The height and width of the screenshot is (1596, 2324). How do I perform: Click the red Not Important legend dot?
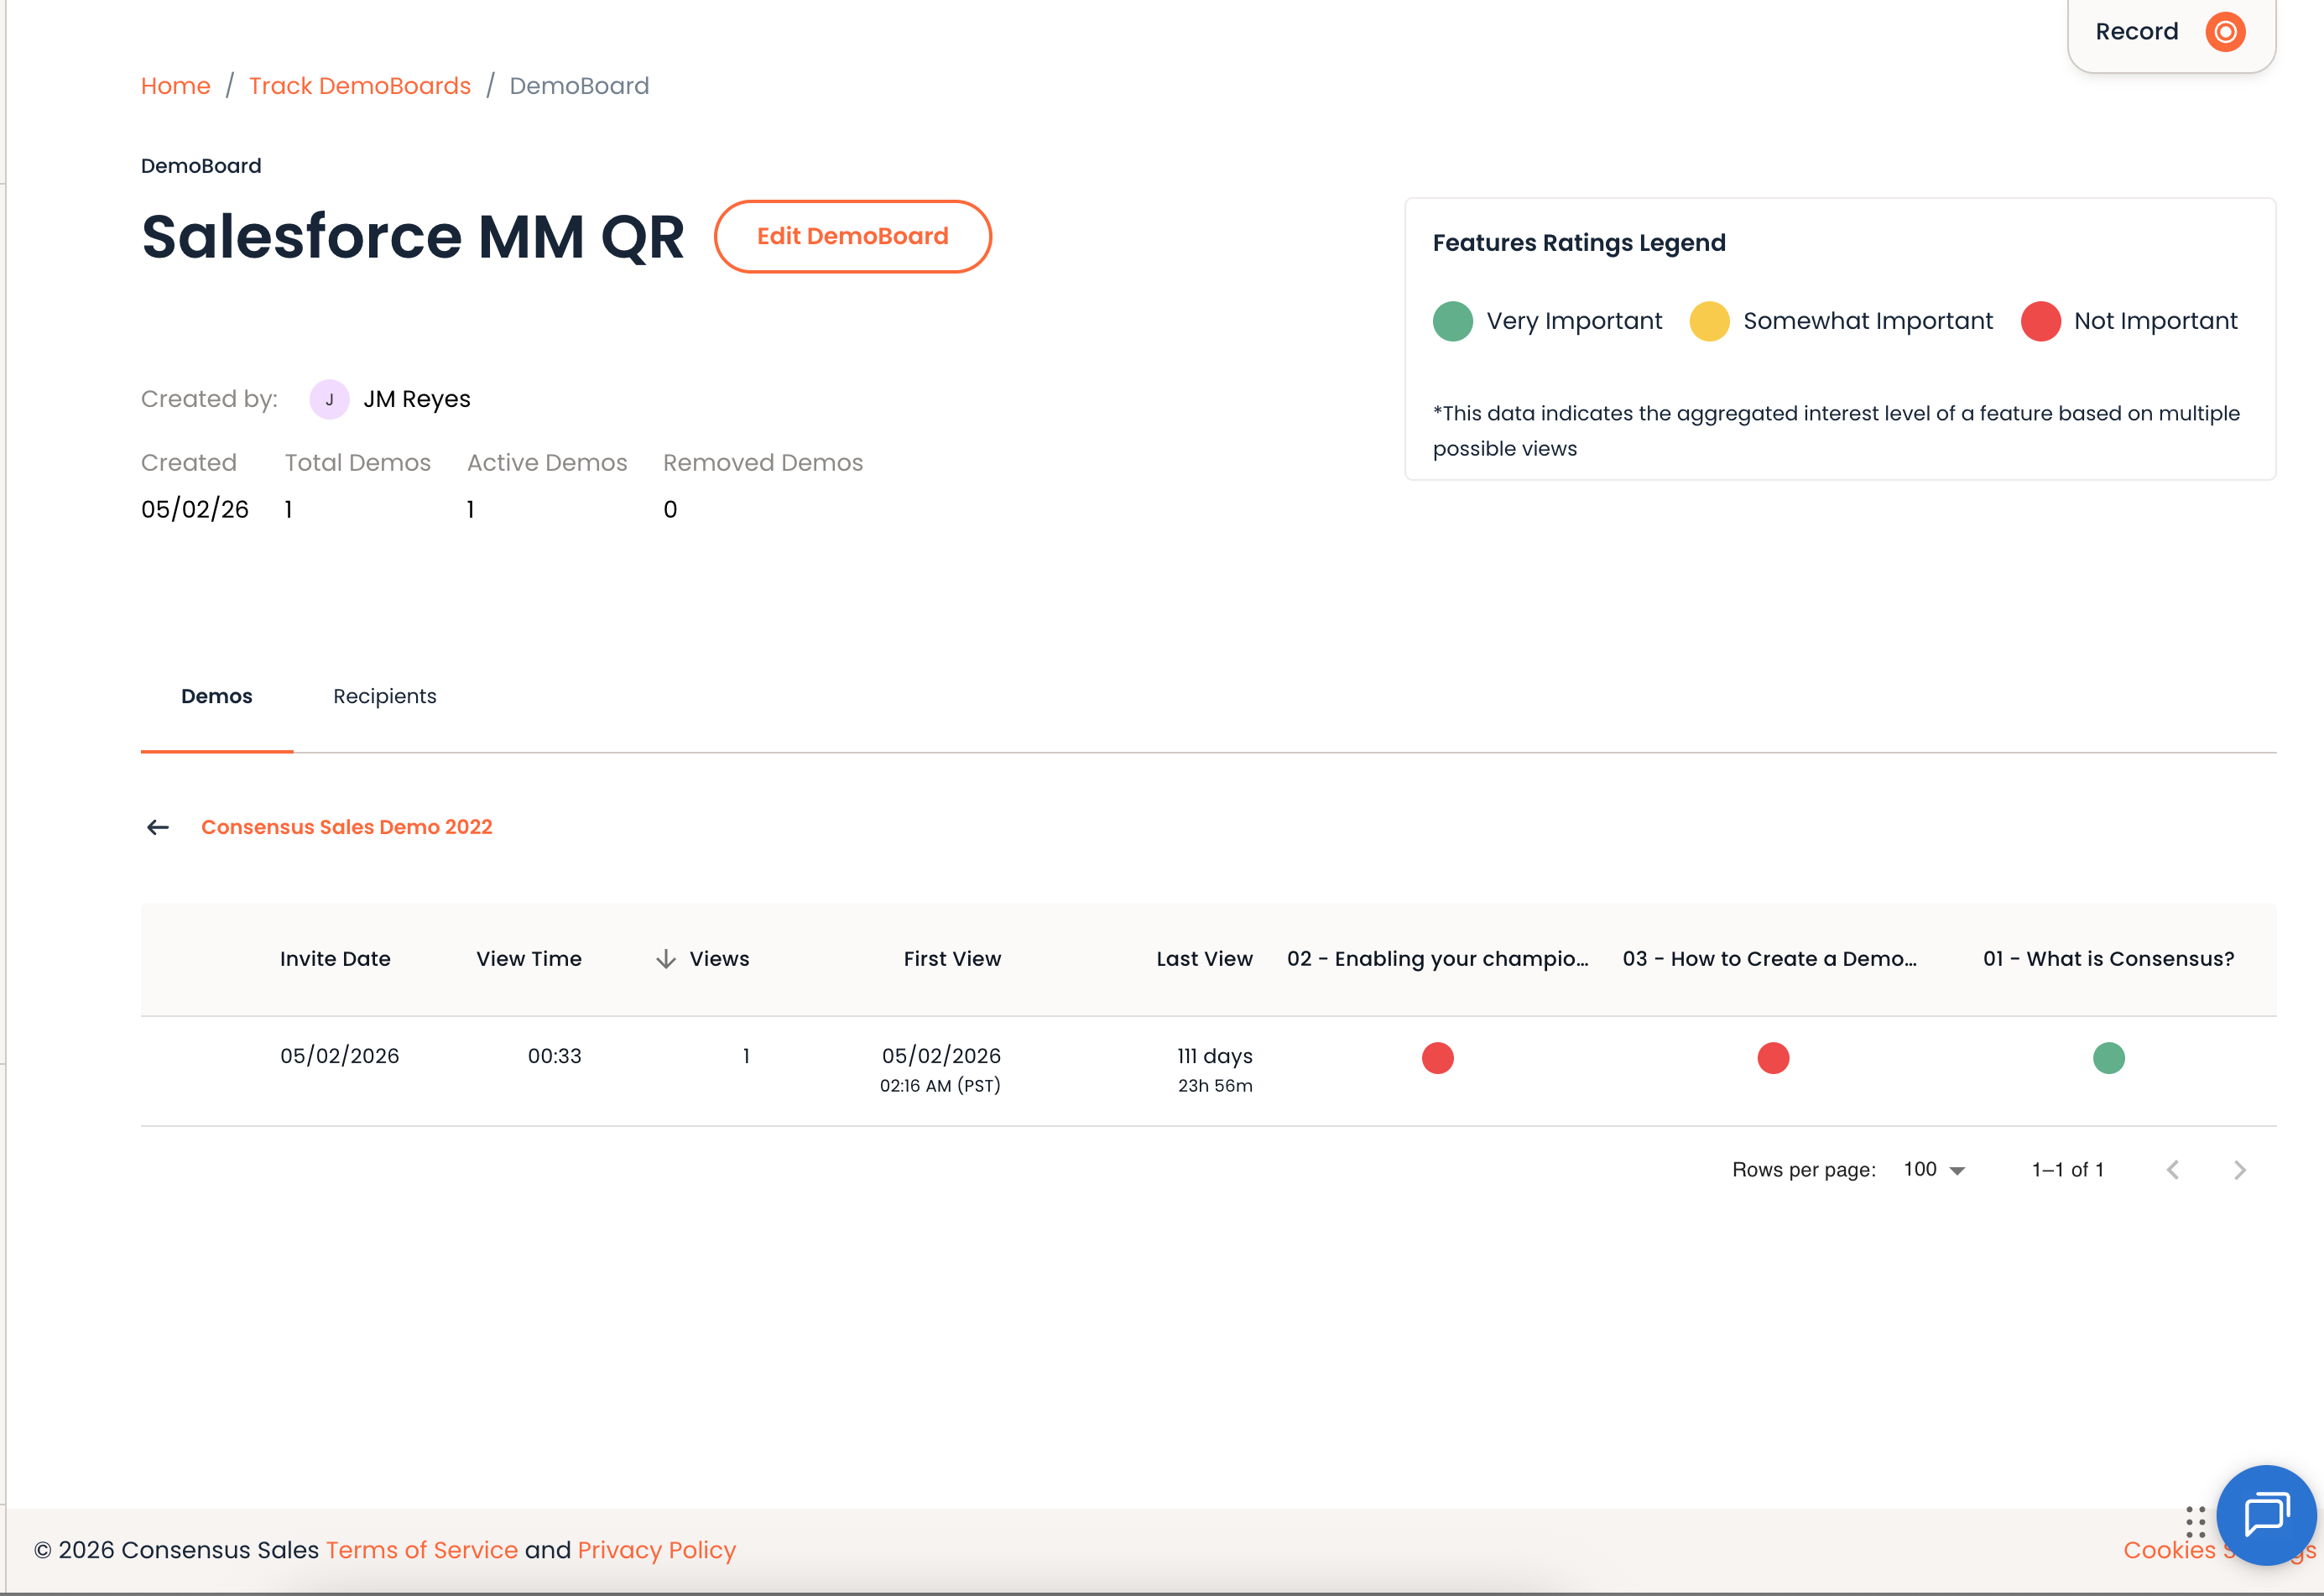tap(2041, 321)
